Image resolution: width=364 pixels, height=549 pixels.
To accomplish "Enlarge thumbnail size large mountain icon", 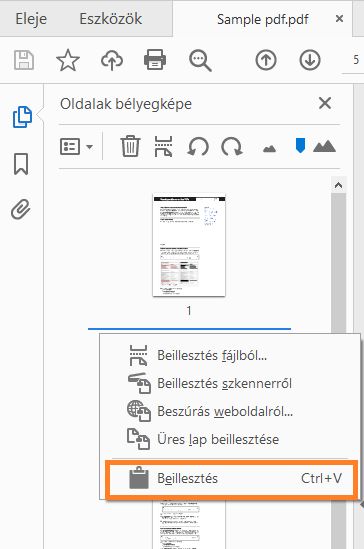I will point(324,146).
